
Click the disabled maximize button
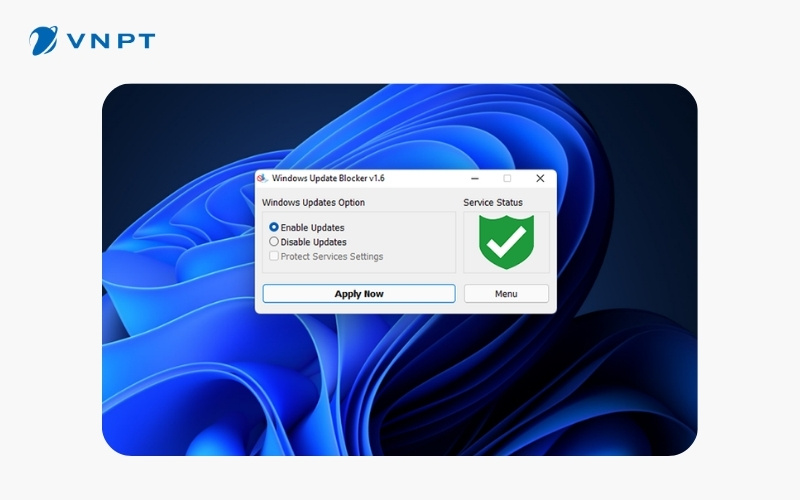[x=507, y=179]
